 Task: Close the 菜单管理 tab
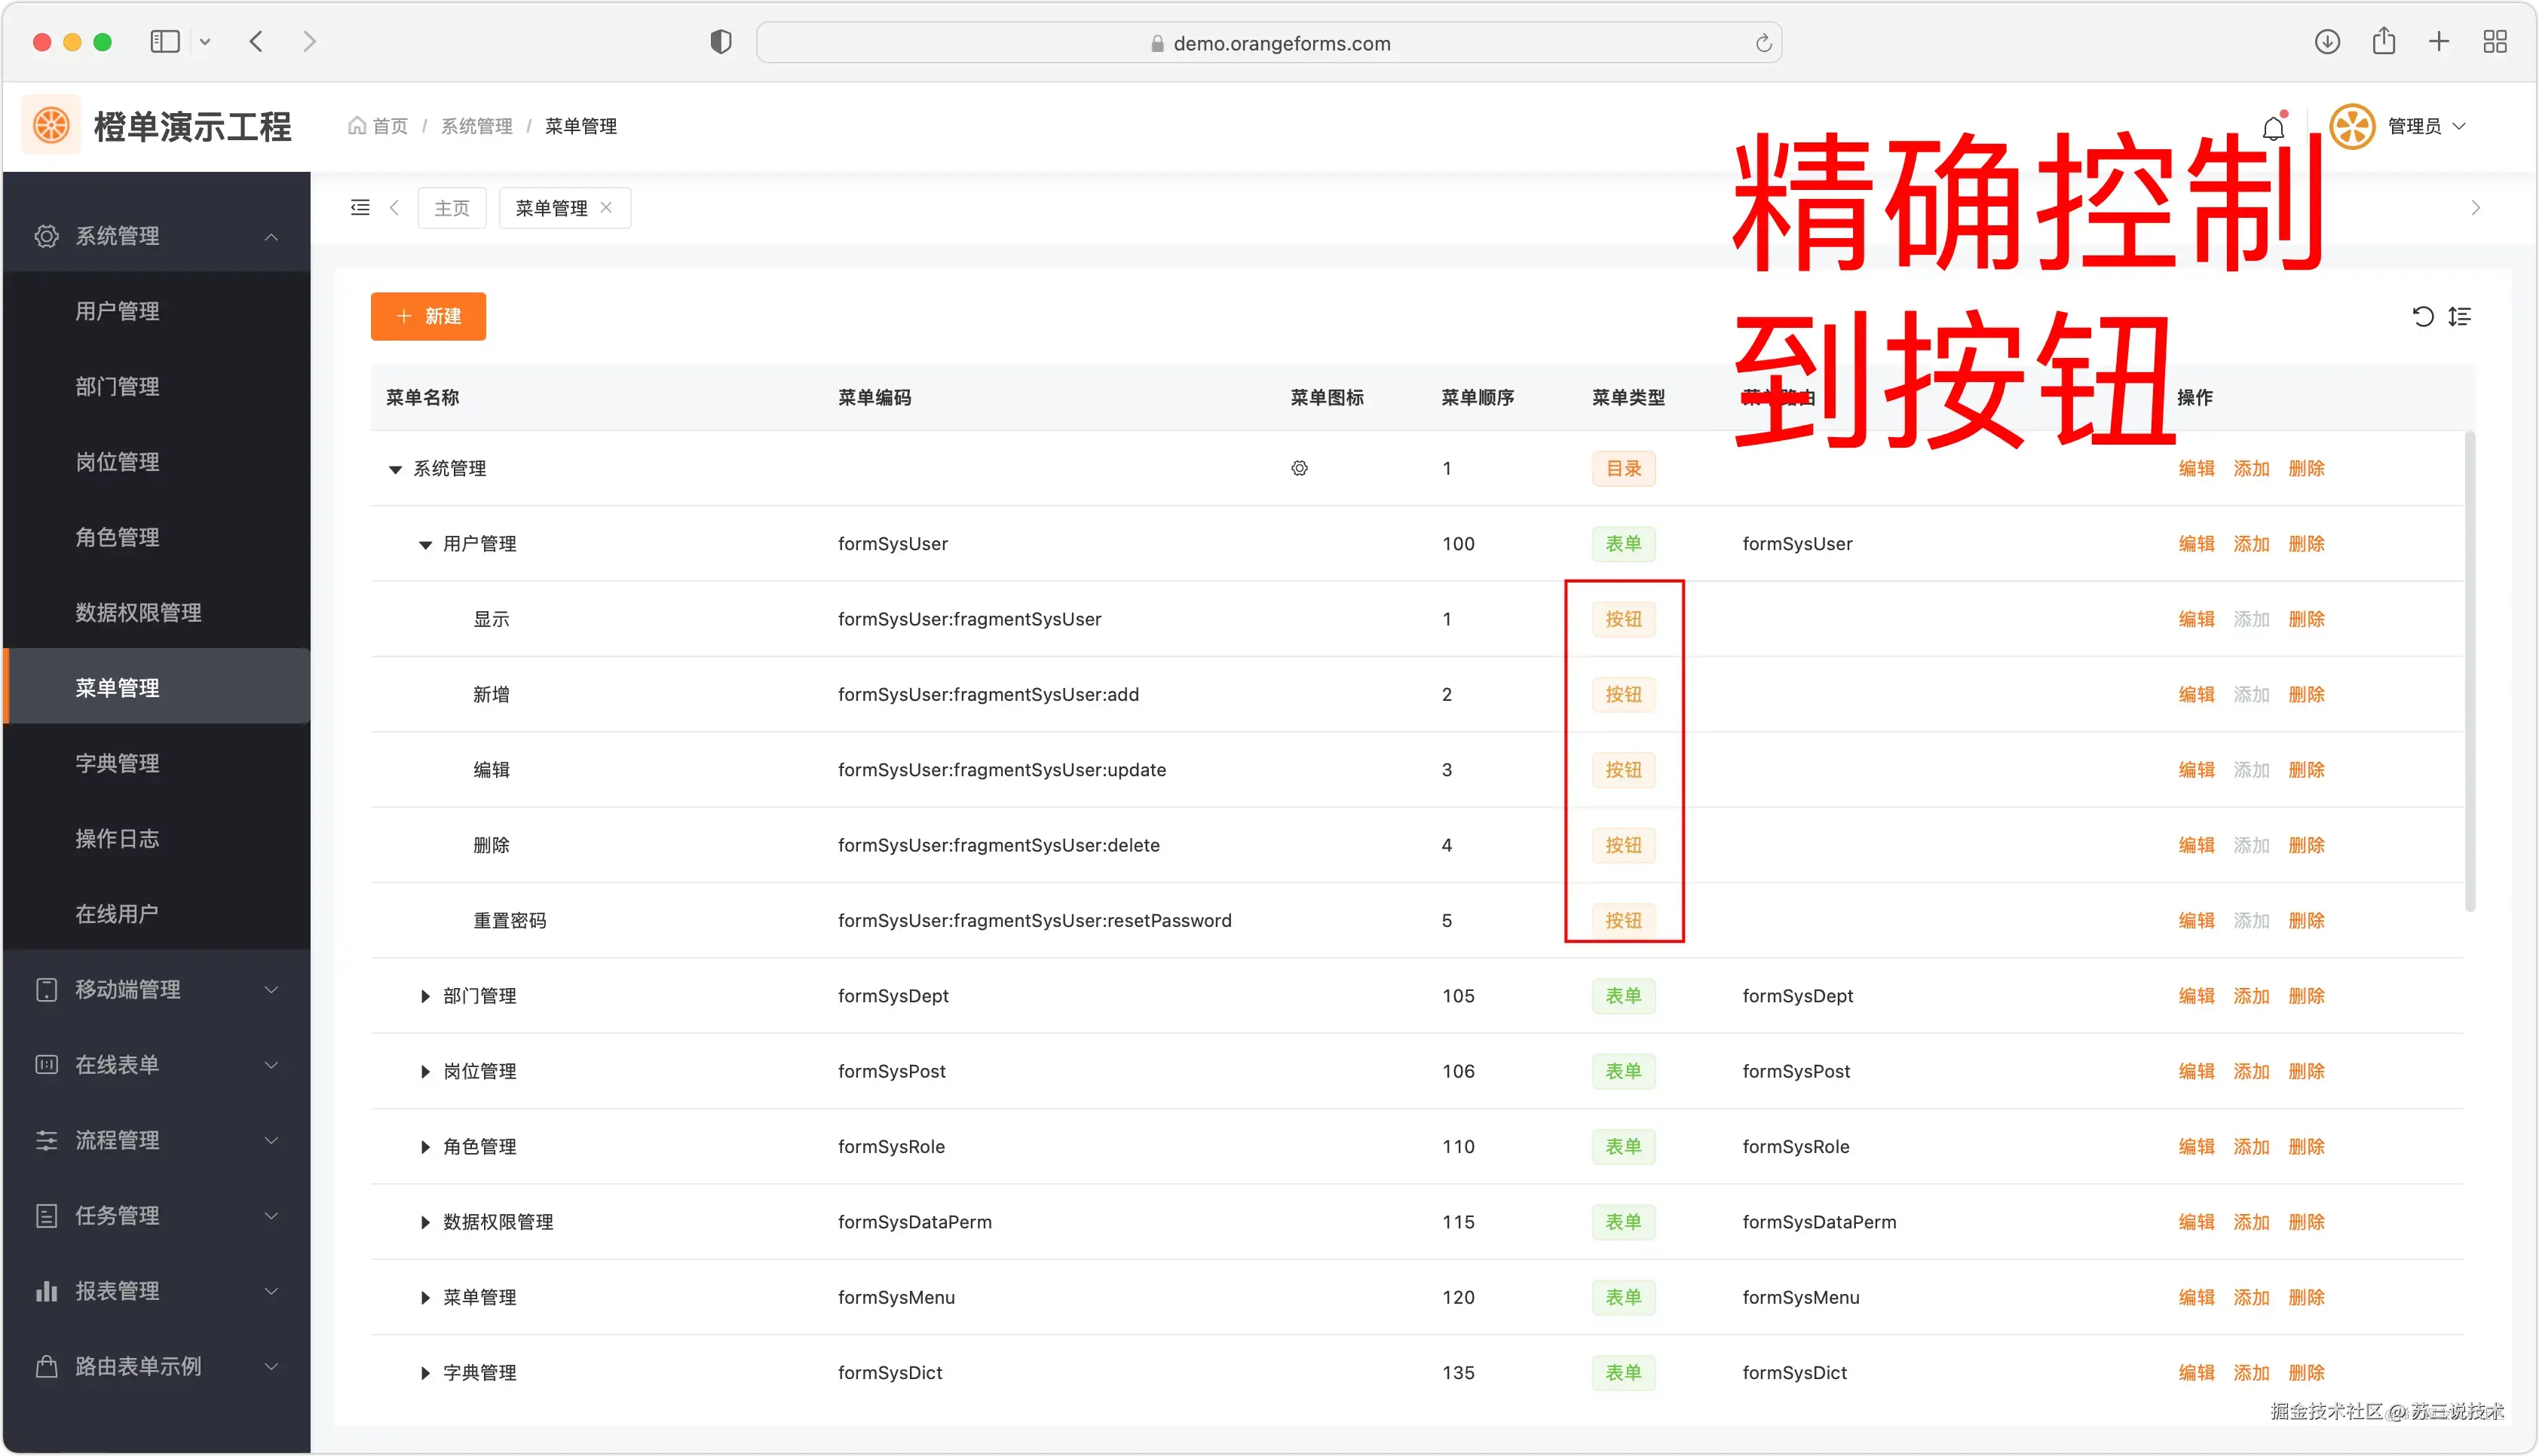(606, 208)
